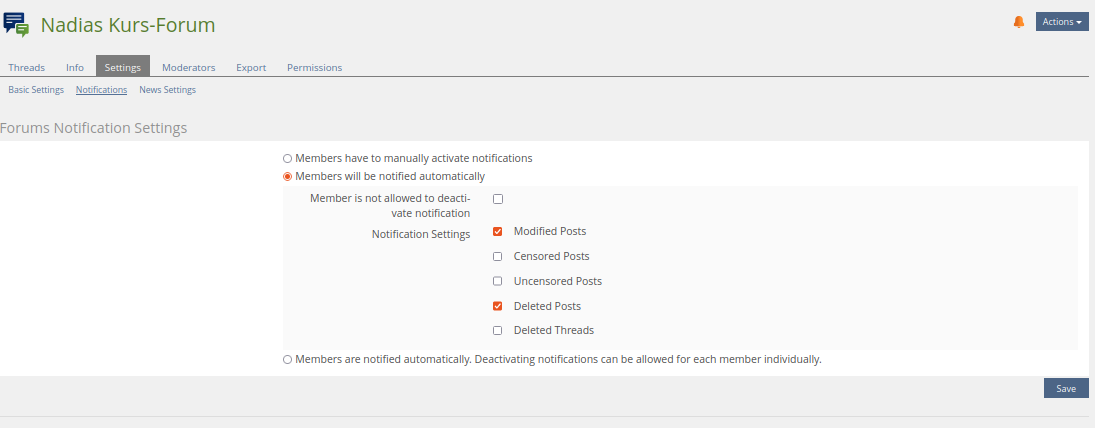Image resolution: width=1095 pixels, height=428 pixels.
Task: Open the Info tab
Action: (x=75, y=68)
